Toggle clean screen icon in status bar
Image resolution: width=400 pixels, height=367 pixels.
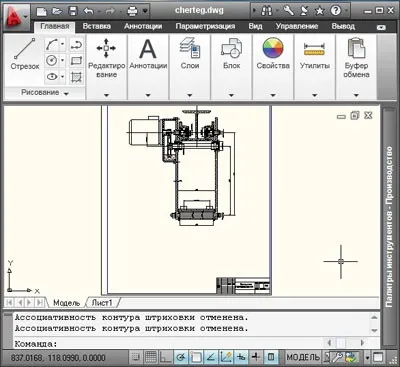pyautogui.click(x=378, y=357)
